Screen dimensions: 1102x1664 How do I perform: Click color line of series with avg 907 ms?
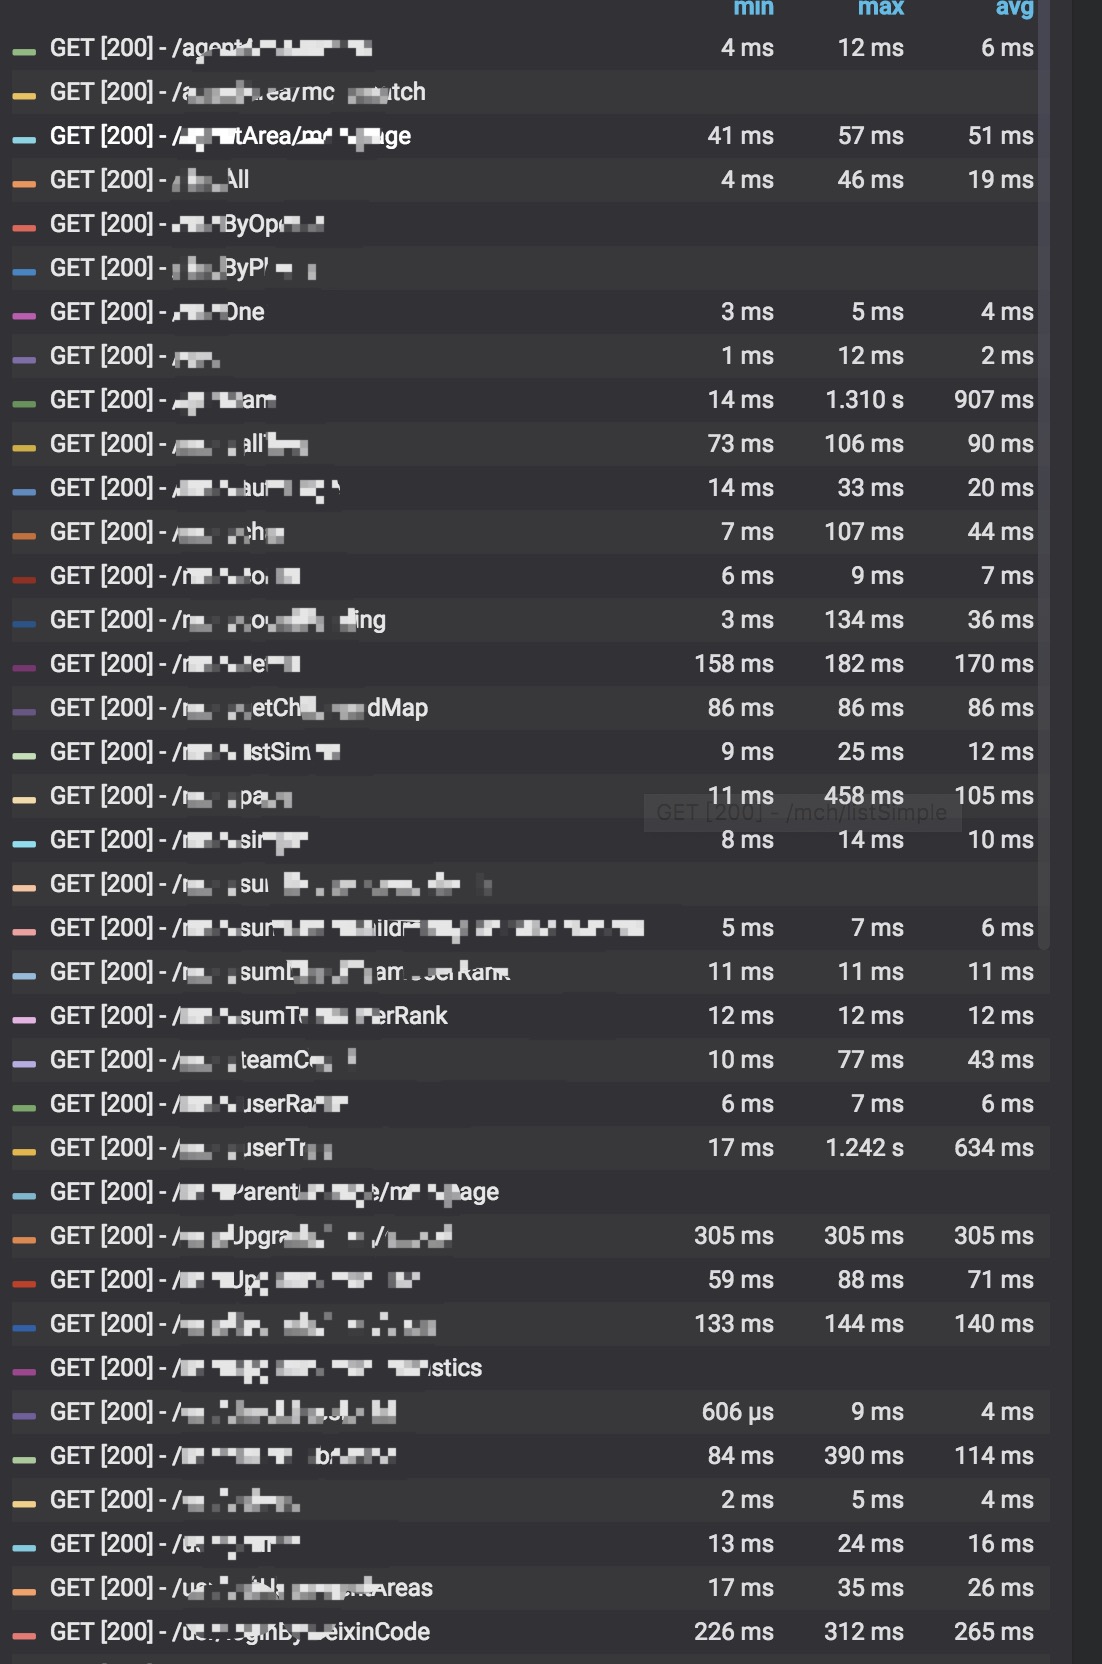pos(24,403)
